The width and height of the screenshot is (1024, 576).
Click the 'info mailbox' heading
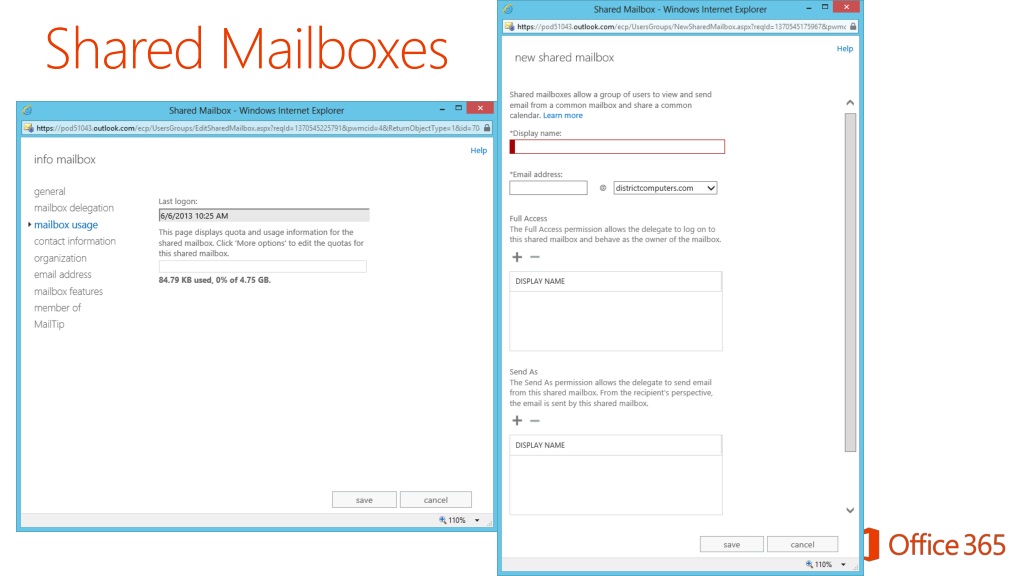coord(65,159)
